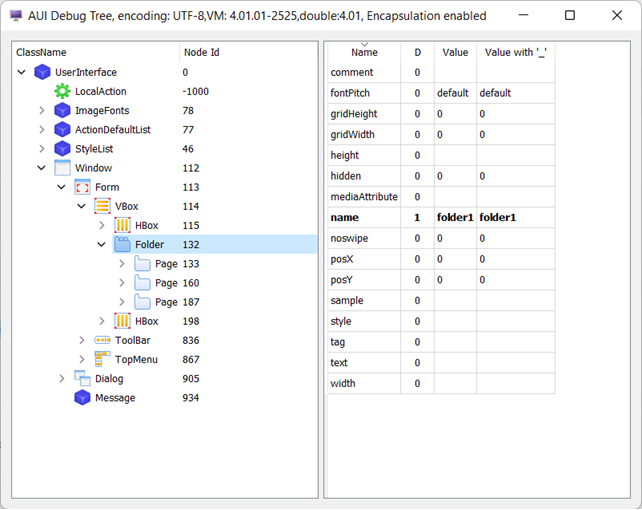The width and height of the screenshot is (642, 510).
Task: Click the green gear LocalAction icon
Action: 62,91
